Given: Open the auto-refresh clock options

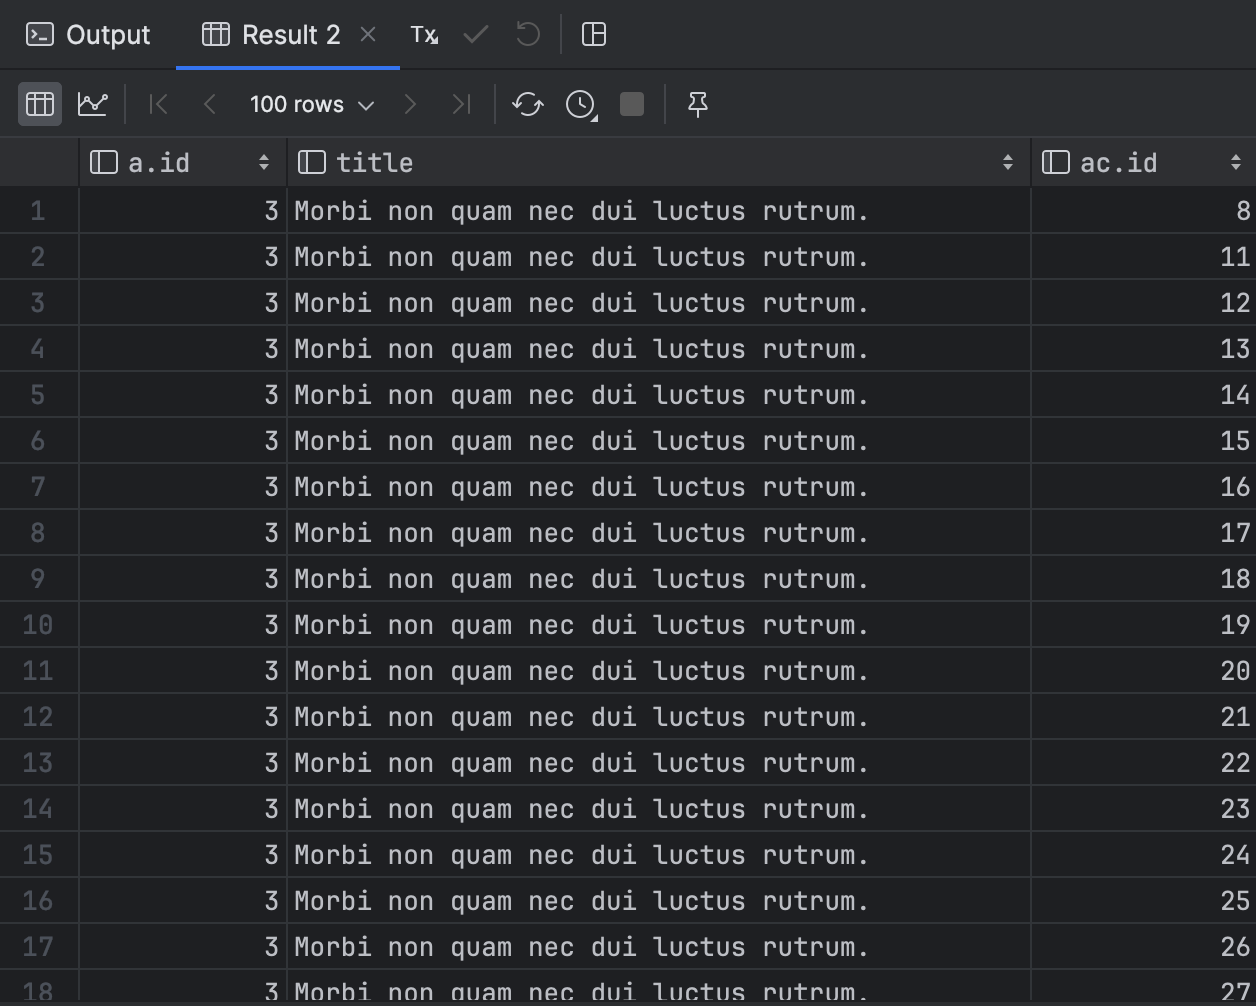Looking at the screenshot, I should coord(581,104).
